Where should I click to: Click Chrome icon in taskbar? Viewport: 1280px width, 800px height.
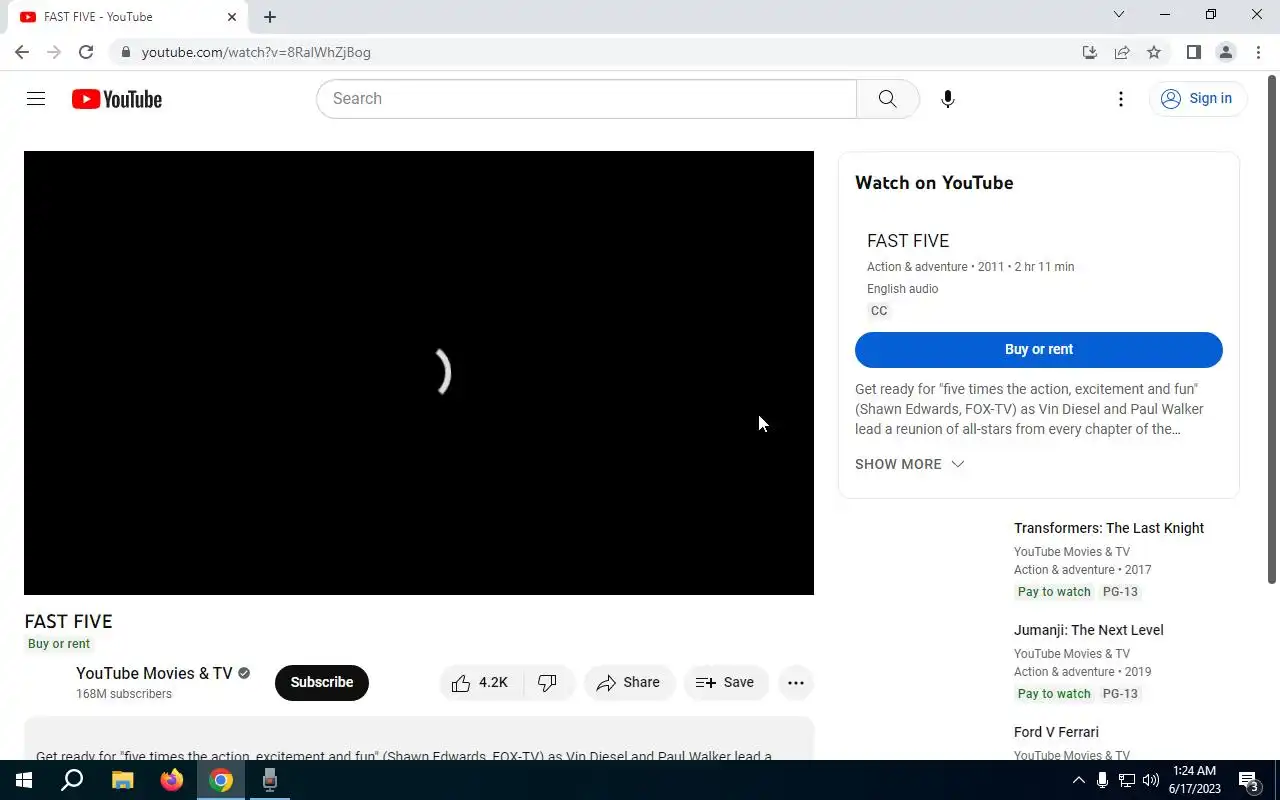[x=221, y=780]
